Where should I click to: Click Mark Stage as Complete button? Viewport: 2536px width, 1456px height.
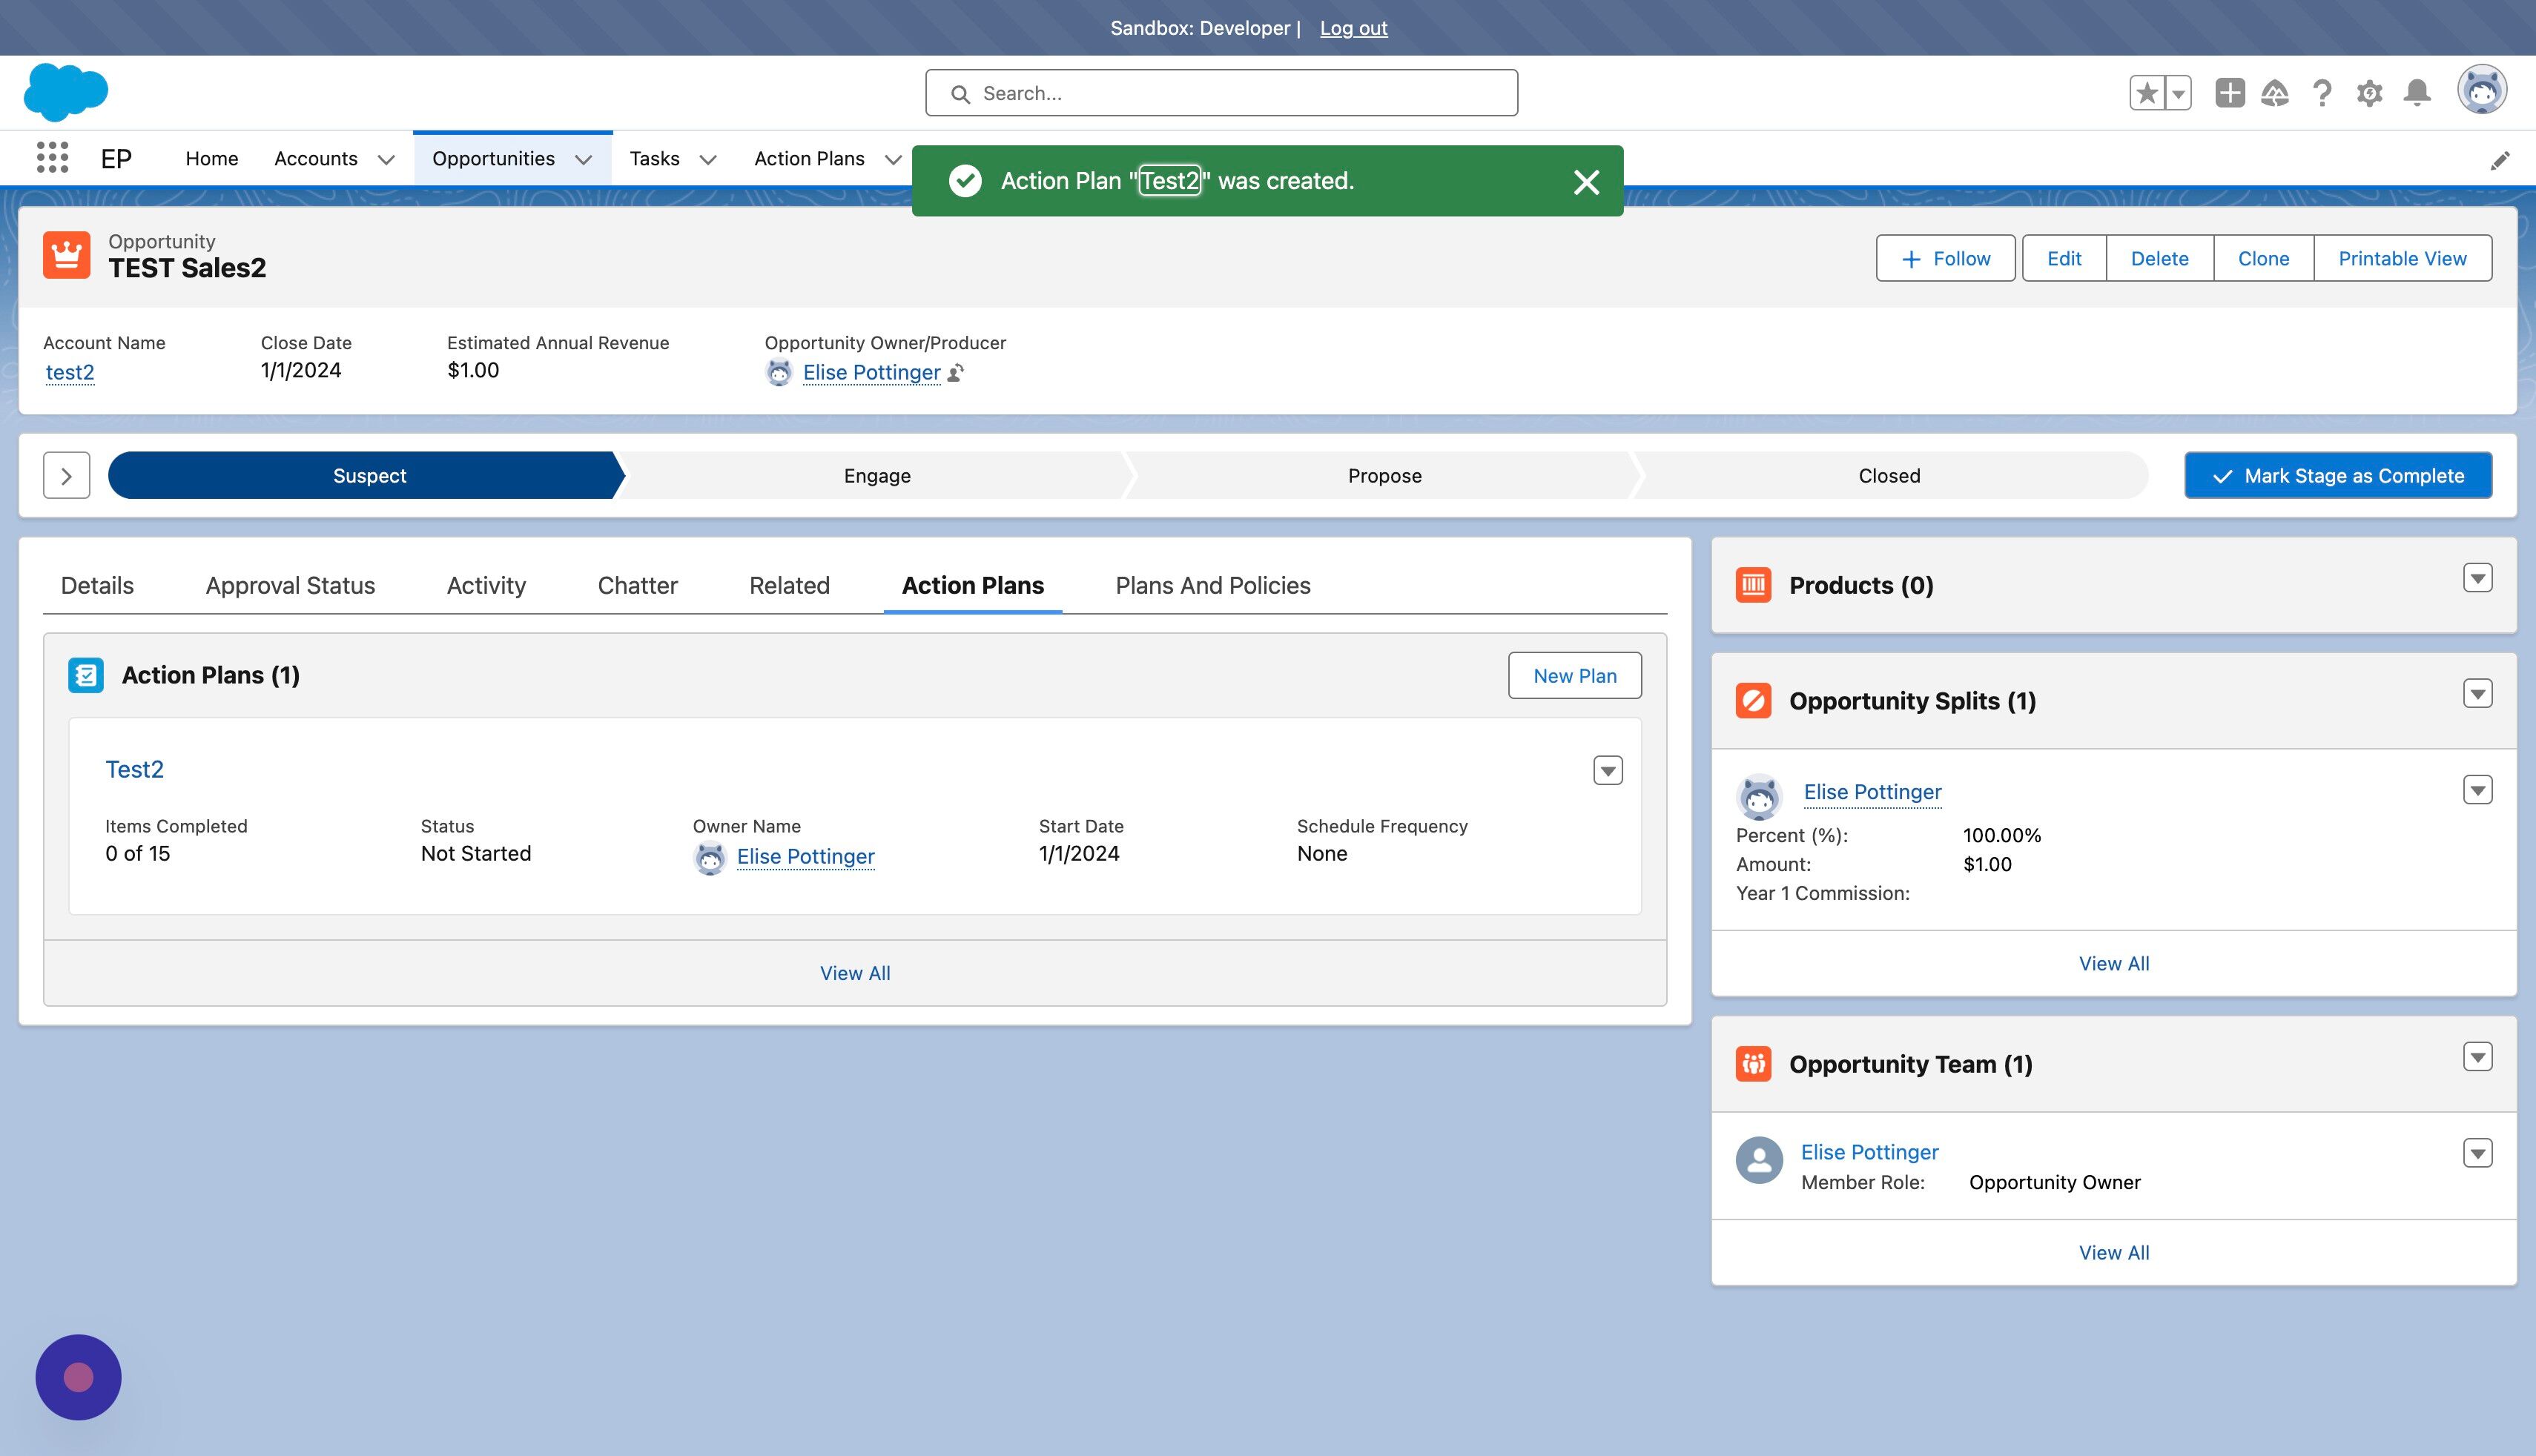pyautogui.click(x=2338, y=475)
